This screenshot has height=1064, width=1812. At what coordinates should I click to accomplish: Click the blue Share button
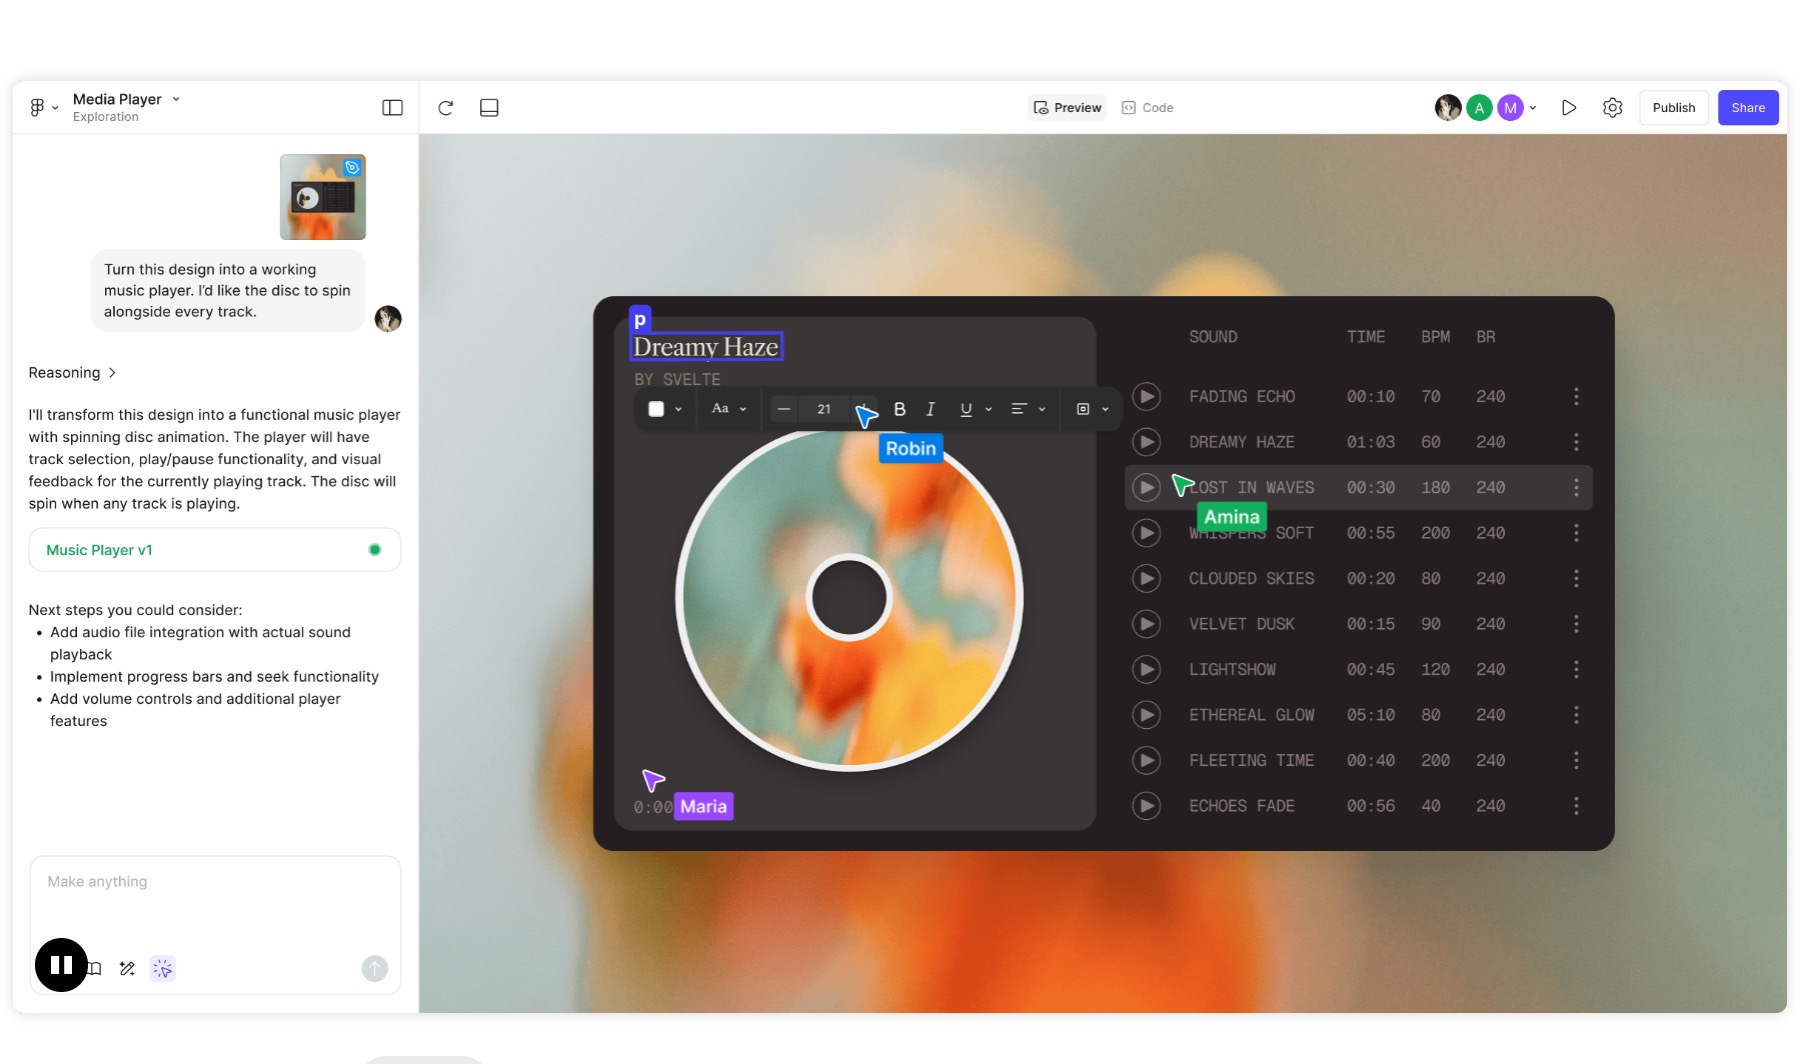[x=1748, y=107]
